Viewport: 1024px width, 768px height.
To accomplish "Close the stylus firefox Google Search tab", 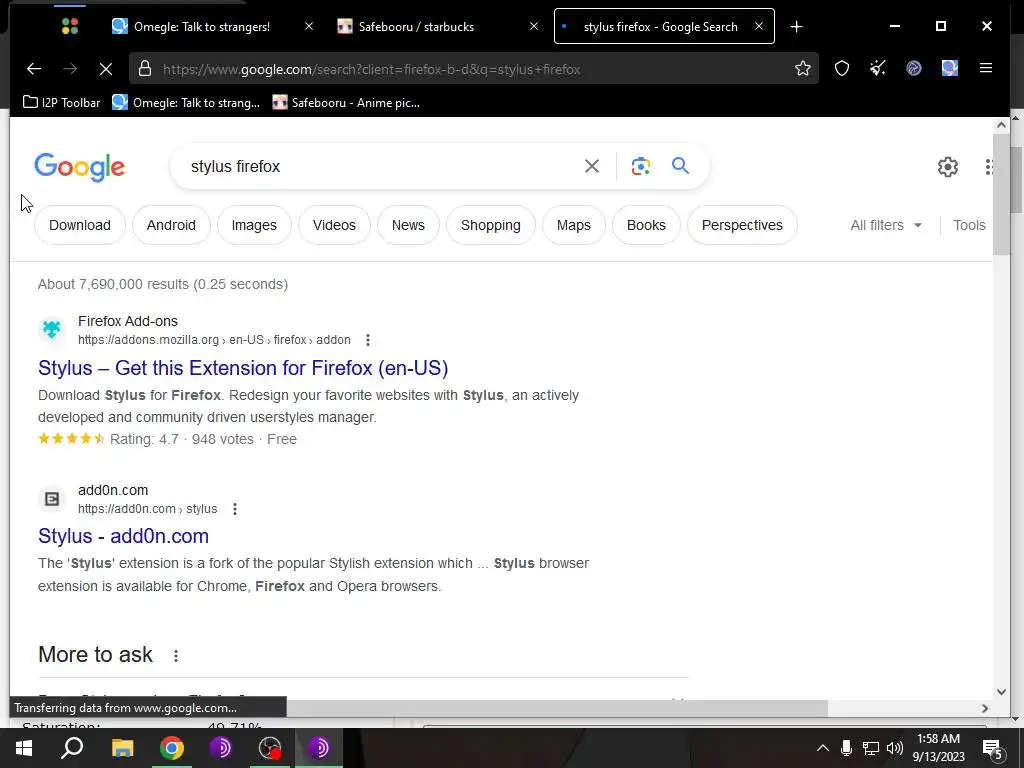I will point(758,26).
